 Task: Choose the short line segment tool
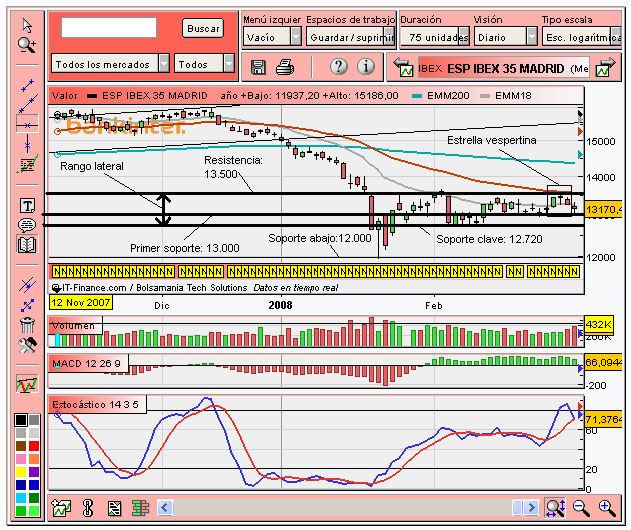(x=27, y=86)
